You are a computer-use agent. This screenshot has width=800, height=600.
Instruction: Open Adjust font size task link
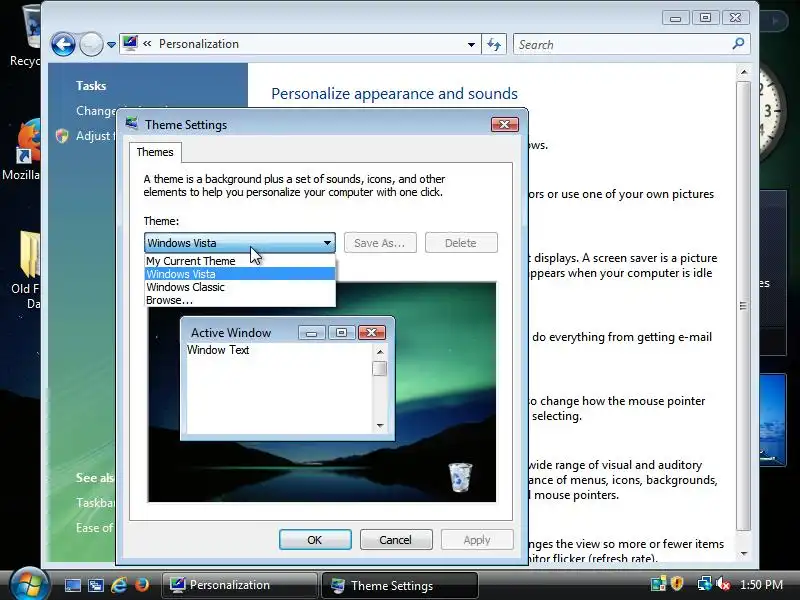(96, 136)
